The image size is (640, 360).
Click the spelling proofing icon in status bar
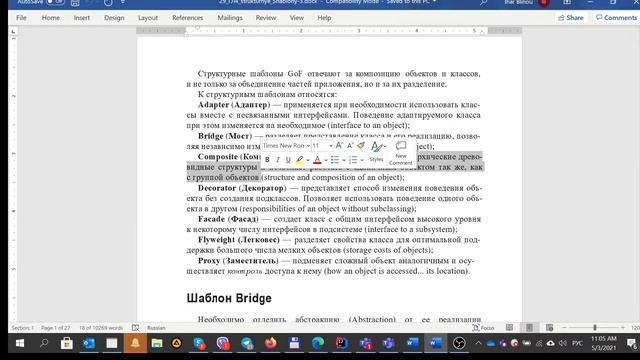[136, 328]
